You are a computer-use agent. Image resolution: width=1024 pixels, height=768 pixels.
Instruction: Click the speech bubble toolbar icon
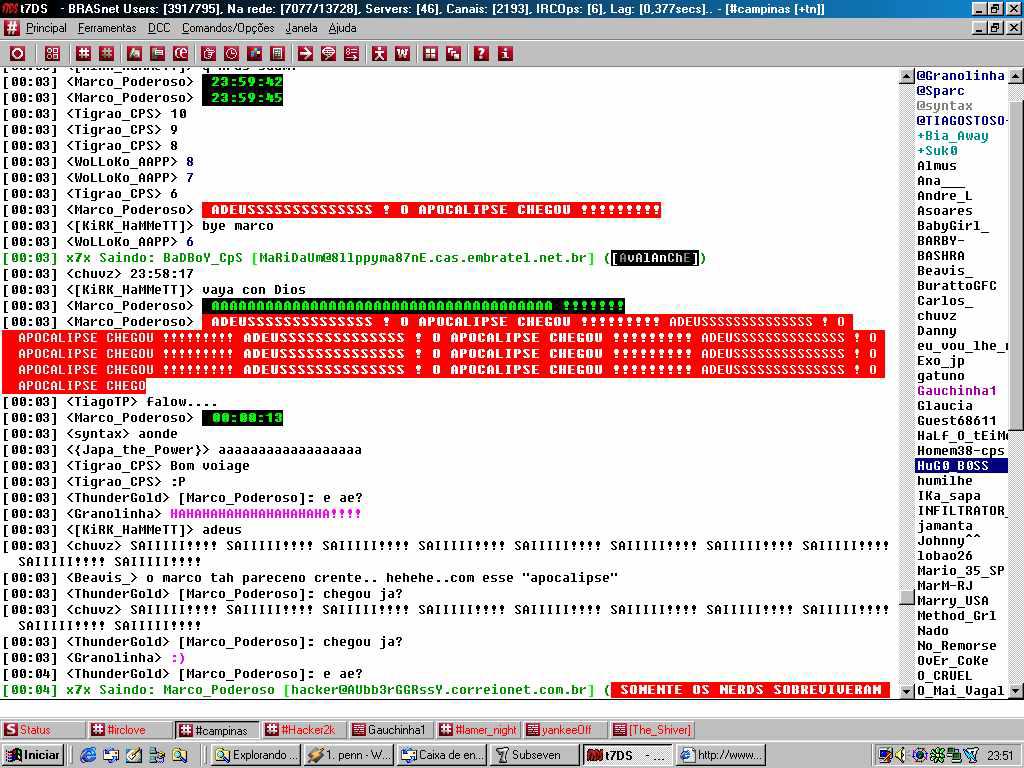tap(328, 53)
